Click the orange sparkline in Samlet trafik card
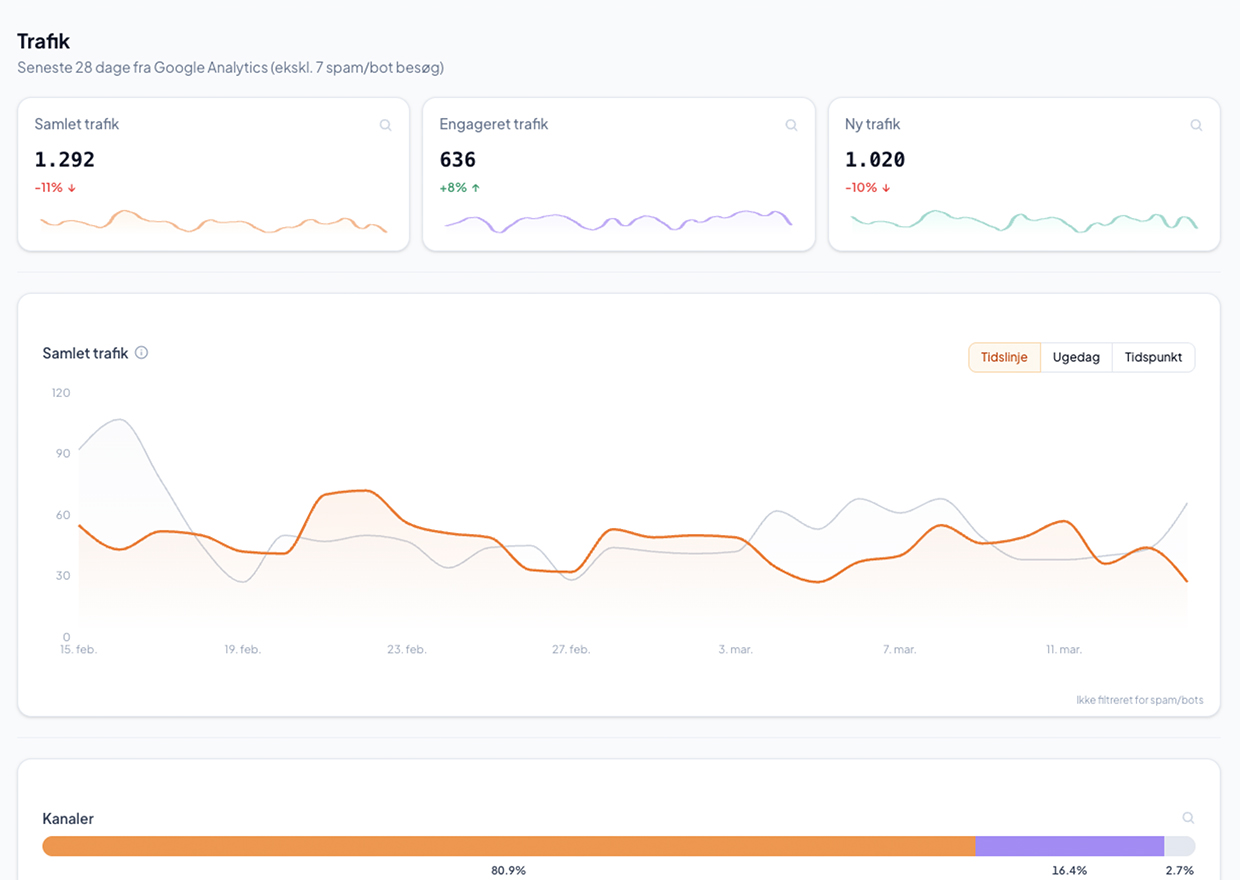Screen dimensions: 1240x880 point(213,222)
